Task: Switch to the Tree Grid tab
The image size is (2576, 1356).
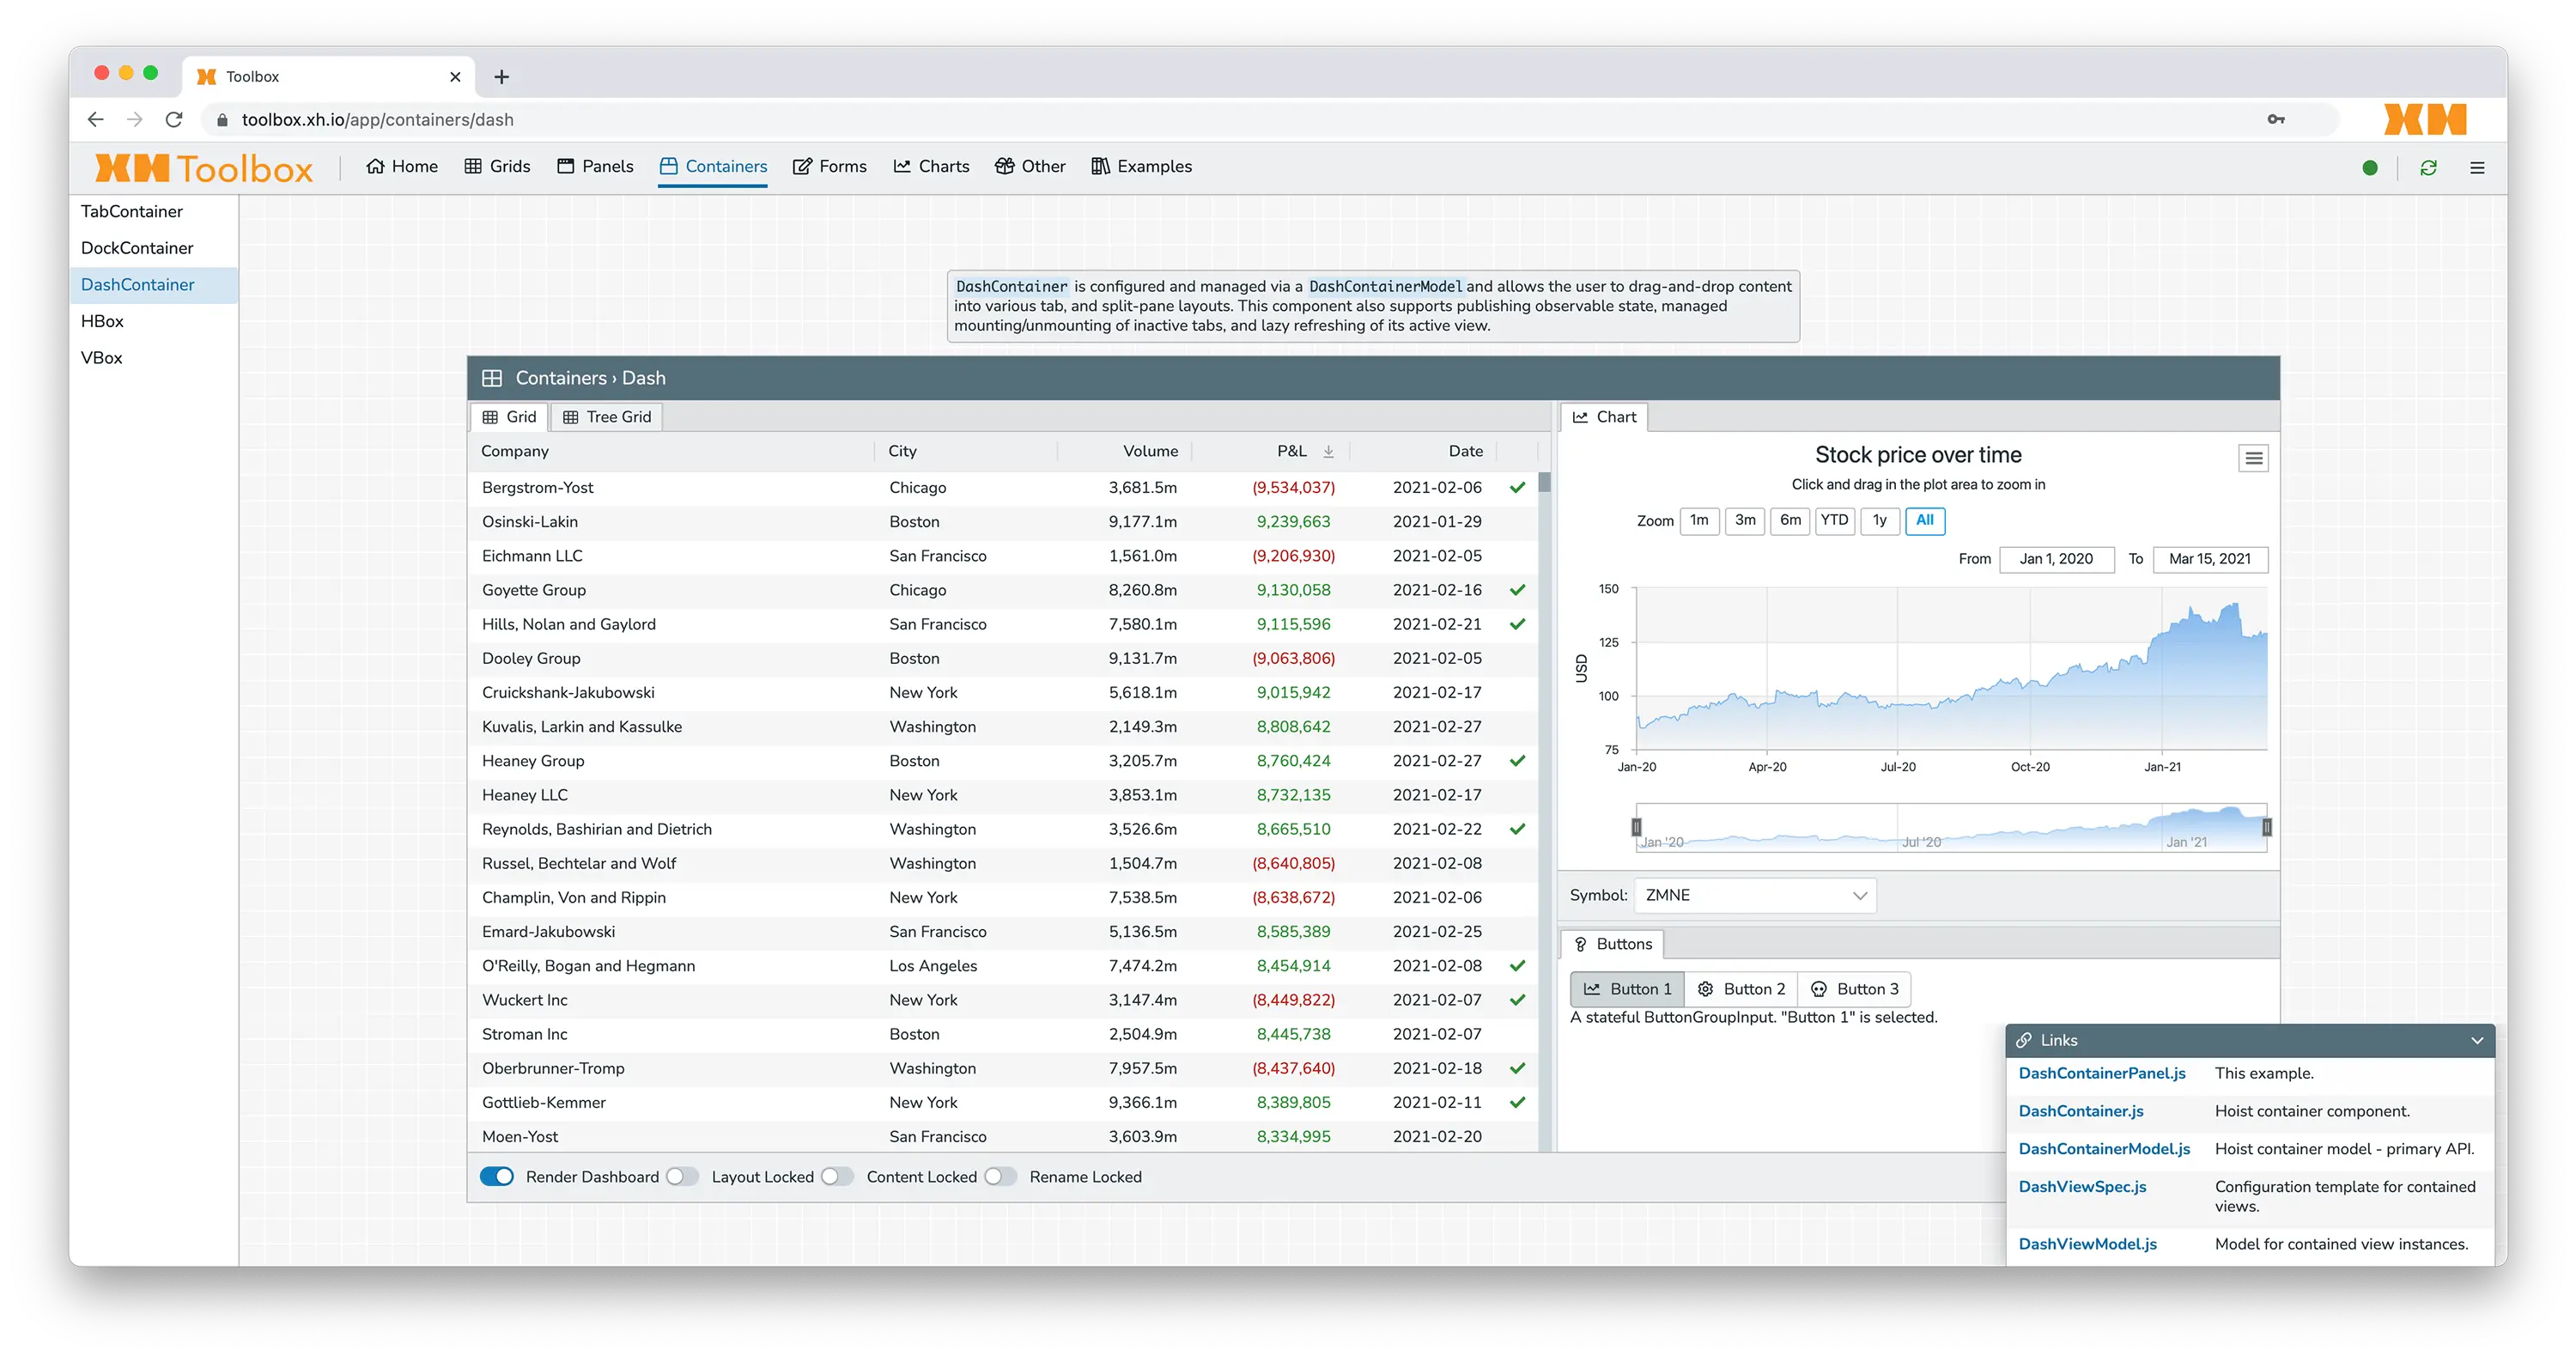Action: [606, 417]
